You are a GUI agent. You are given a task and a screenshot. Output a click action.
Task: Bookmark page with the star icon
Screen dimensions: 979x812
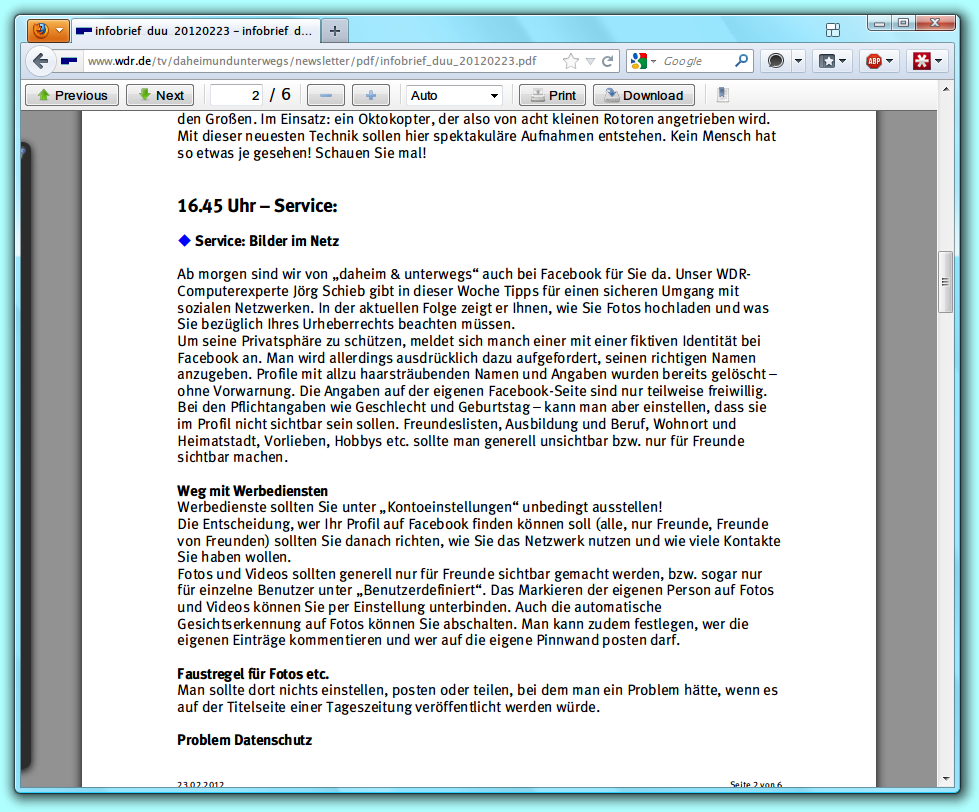pos(570,61)
